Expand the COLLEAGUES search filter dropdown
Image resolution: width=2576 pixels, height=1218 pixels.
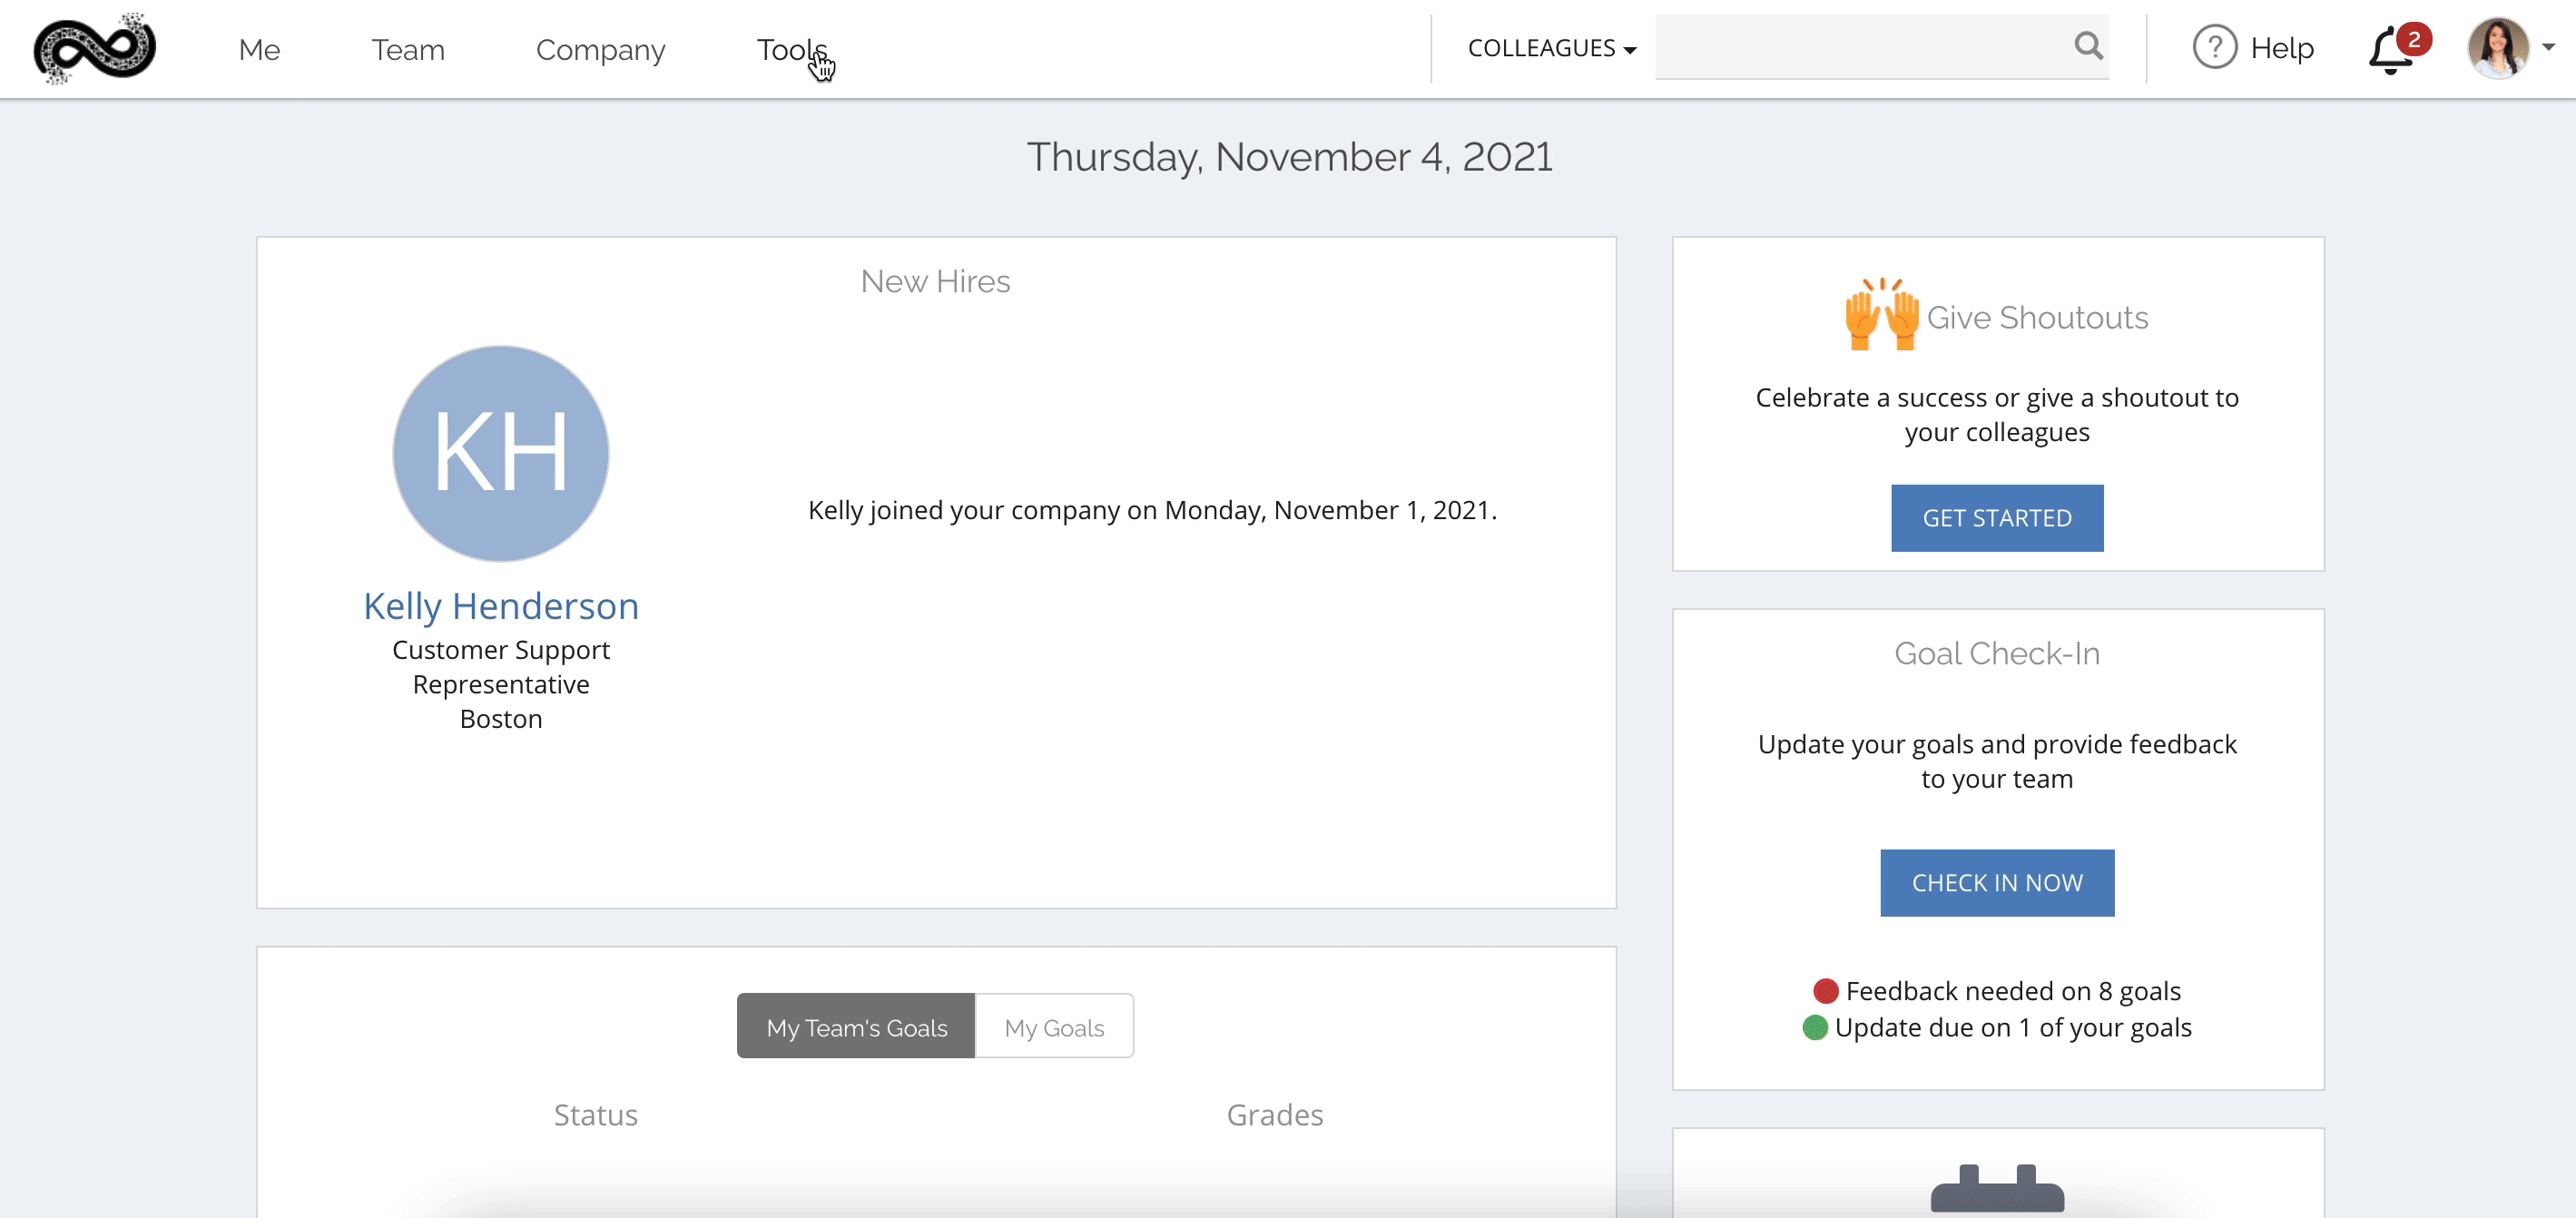pos(1551,48)
